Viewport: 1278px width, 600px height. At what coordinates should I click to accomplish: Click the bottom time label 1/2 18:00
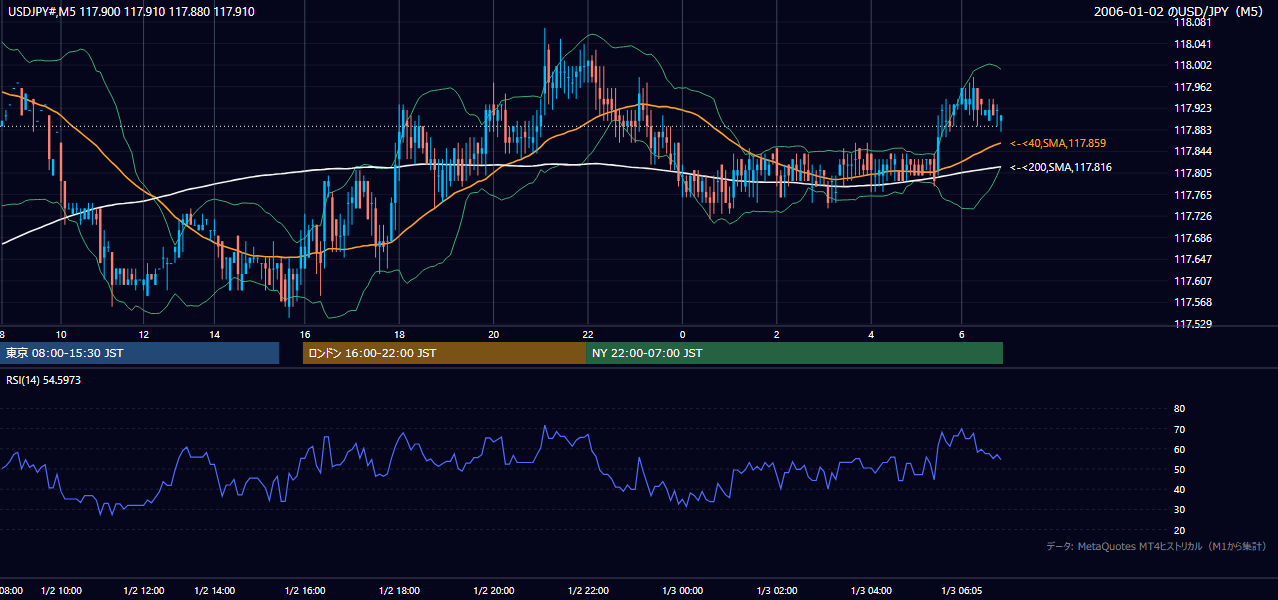398,591
